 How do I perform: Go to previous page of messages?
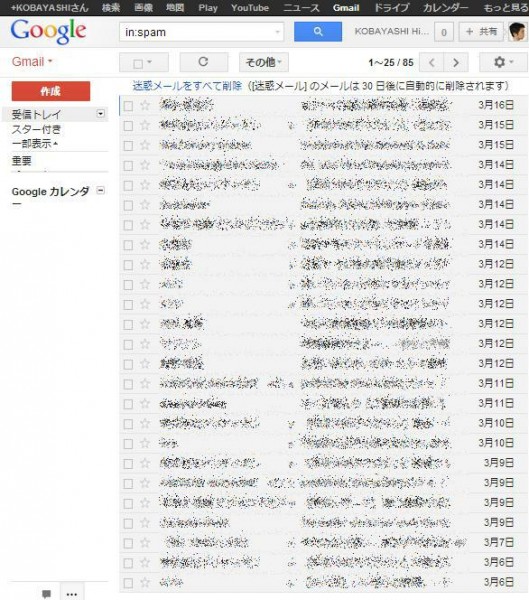click(432, 62)
